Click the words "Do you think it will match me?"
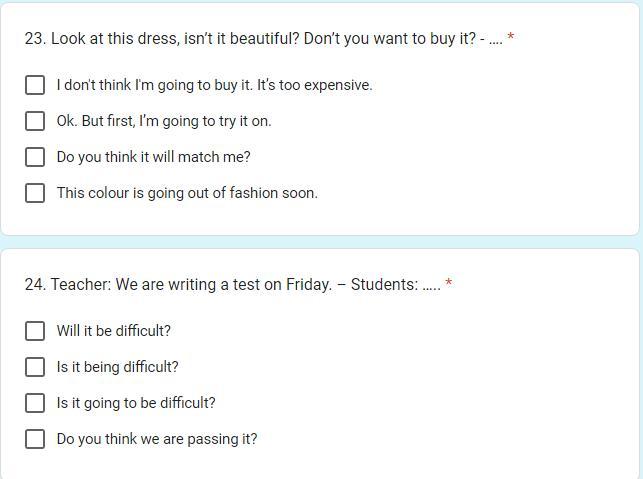Image resolution: width=643 pixels, height=479 pixels. click(153, 157)
